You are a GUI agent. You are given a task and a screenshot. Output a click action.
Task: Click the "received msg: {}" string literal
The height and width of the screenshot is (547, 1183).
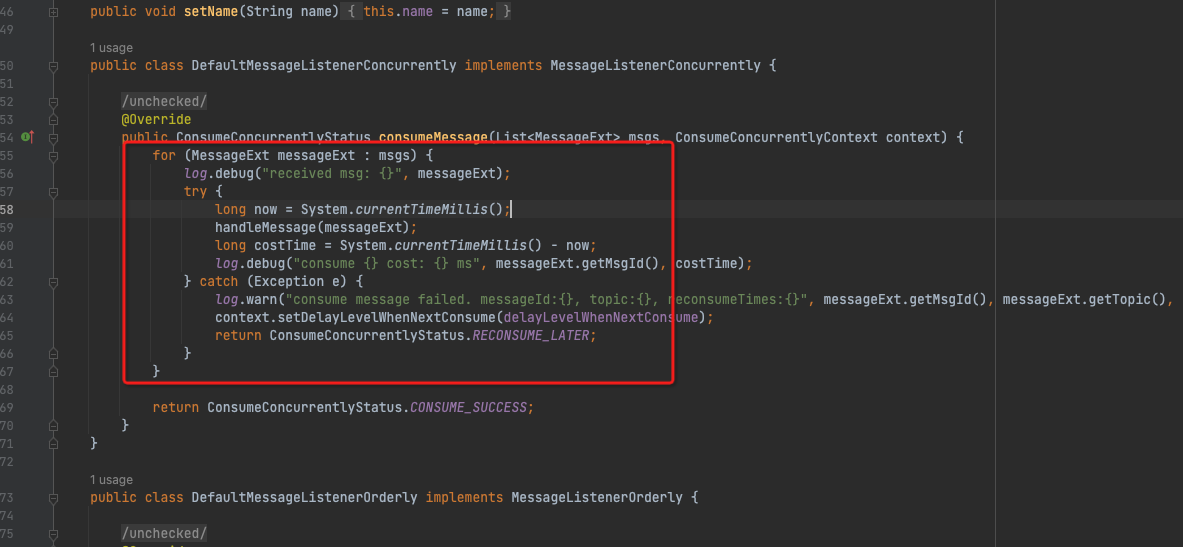tap(331, 174)
